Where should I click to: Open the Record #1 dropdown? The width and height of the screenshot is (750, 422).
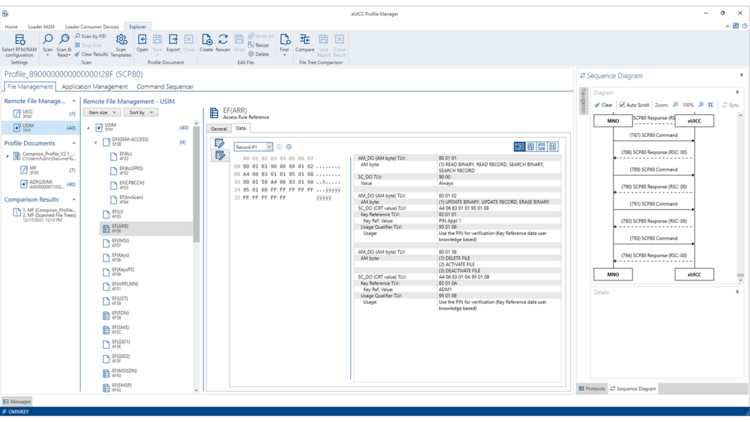point(269,147)
